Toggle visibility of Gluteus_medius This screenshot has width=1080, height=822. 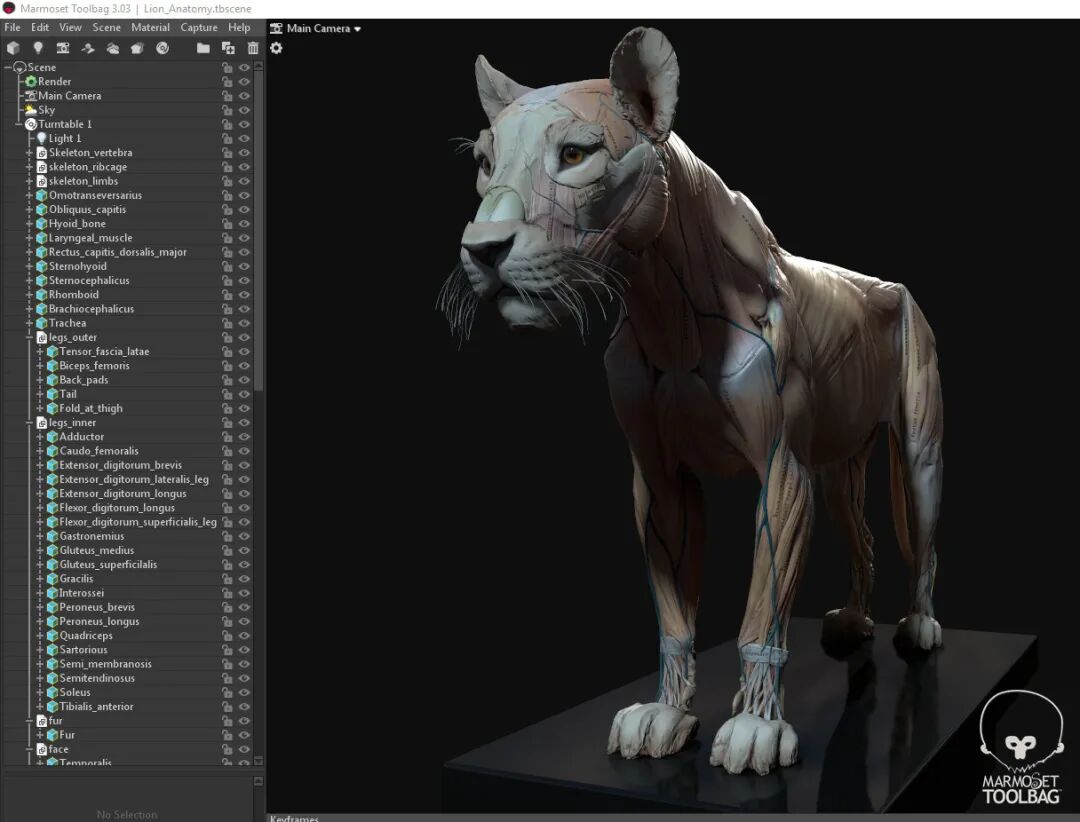pyautogui.click(x=244, y=551)
